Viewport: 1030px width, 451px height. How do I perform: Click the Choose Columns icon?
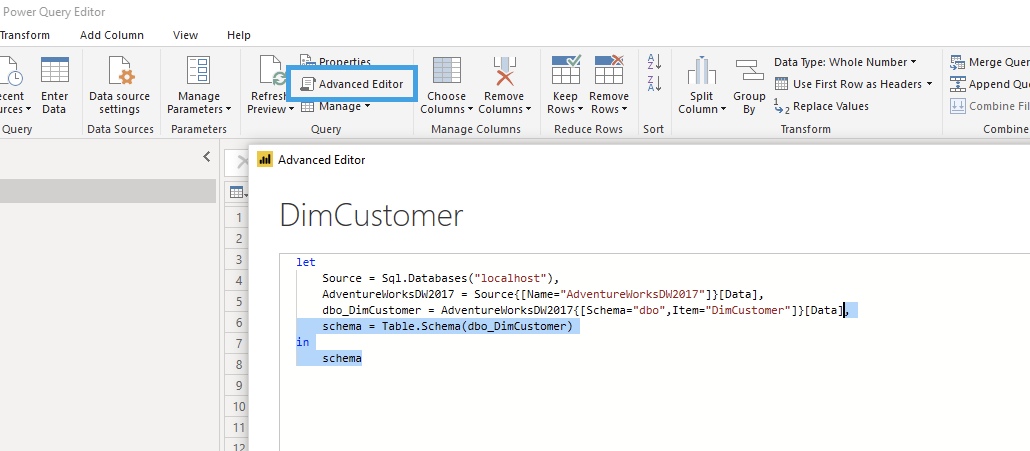click(x=447, y=70)
